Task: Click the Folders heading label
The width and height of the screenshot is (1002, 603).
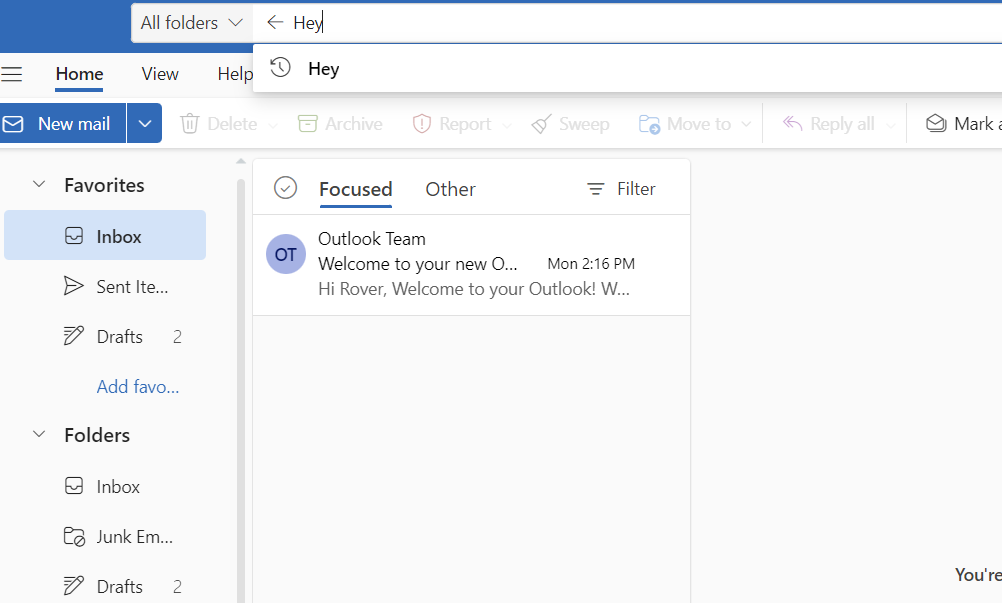Action: [97, 435]
